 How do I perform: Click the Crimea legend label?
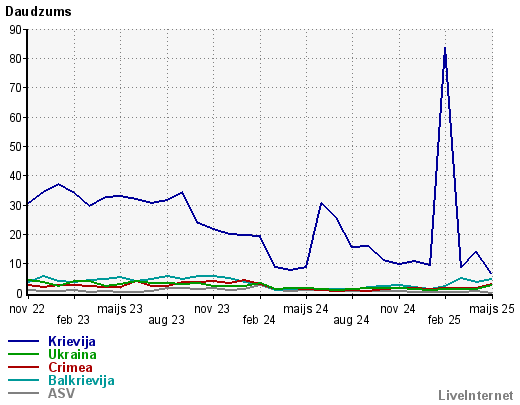tap(70, 367)
